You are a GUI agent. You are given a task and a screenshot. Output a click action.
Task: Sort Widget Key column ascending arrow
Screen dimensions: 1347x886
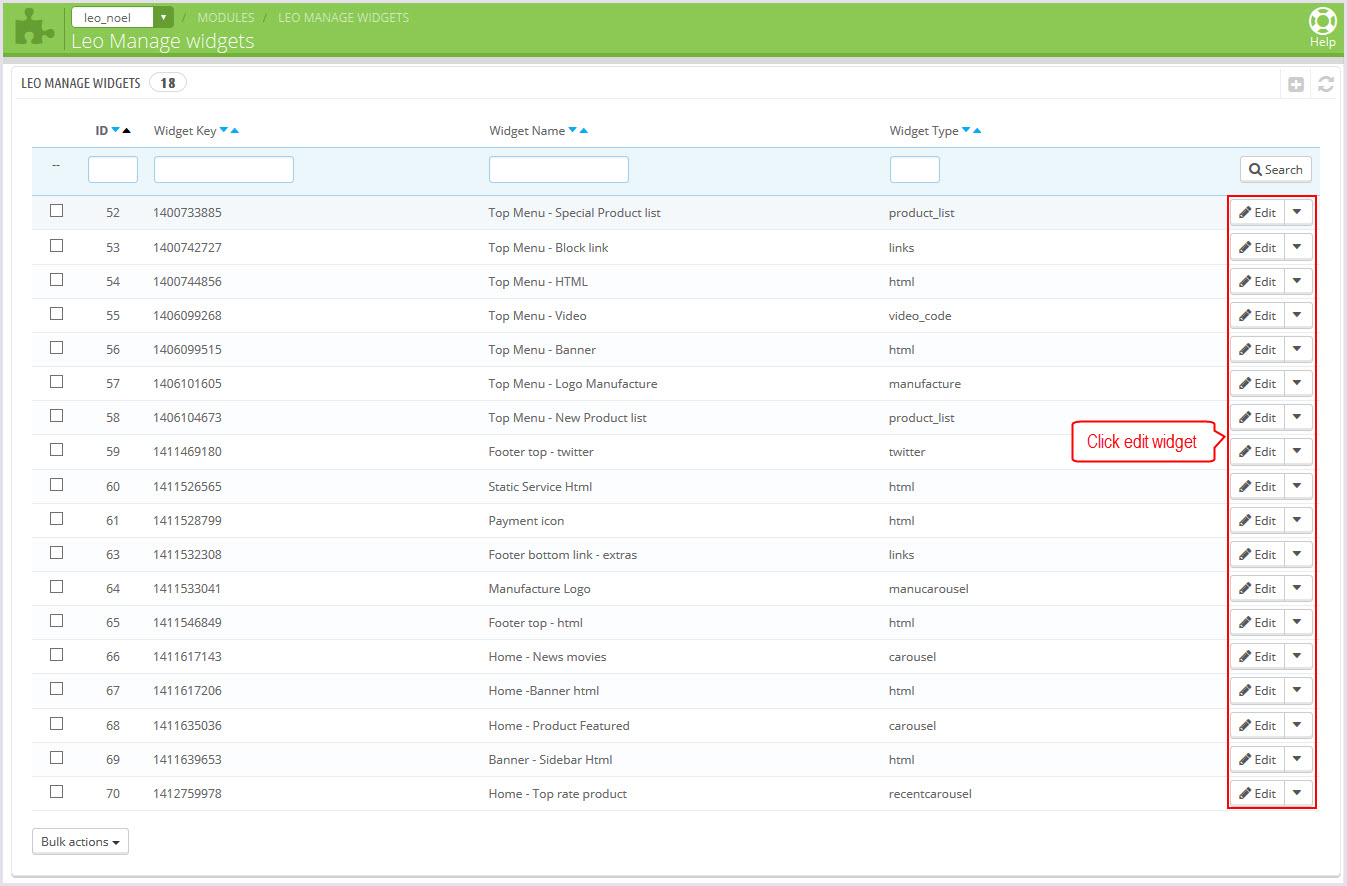(x=235, y=131)
